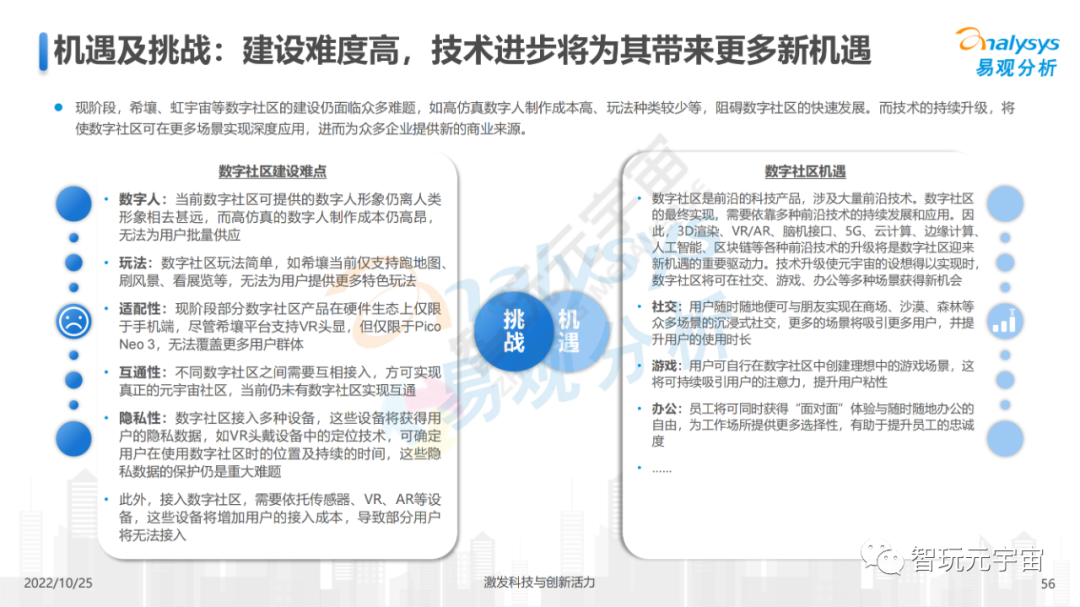Click the 隐私性 bullet label
This screenshot has height=607, width=1080.
(140, 418)
